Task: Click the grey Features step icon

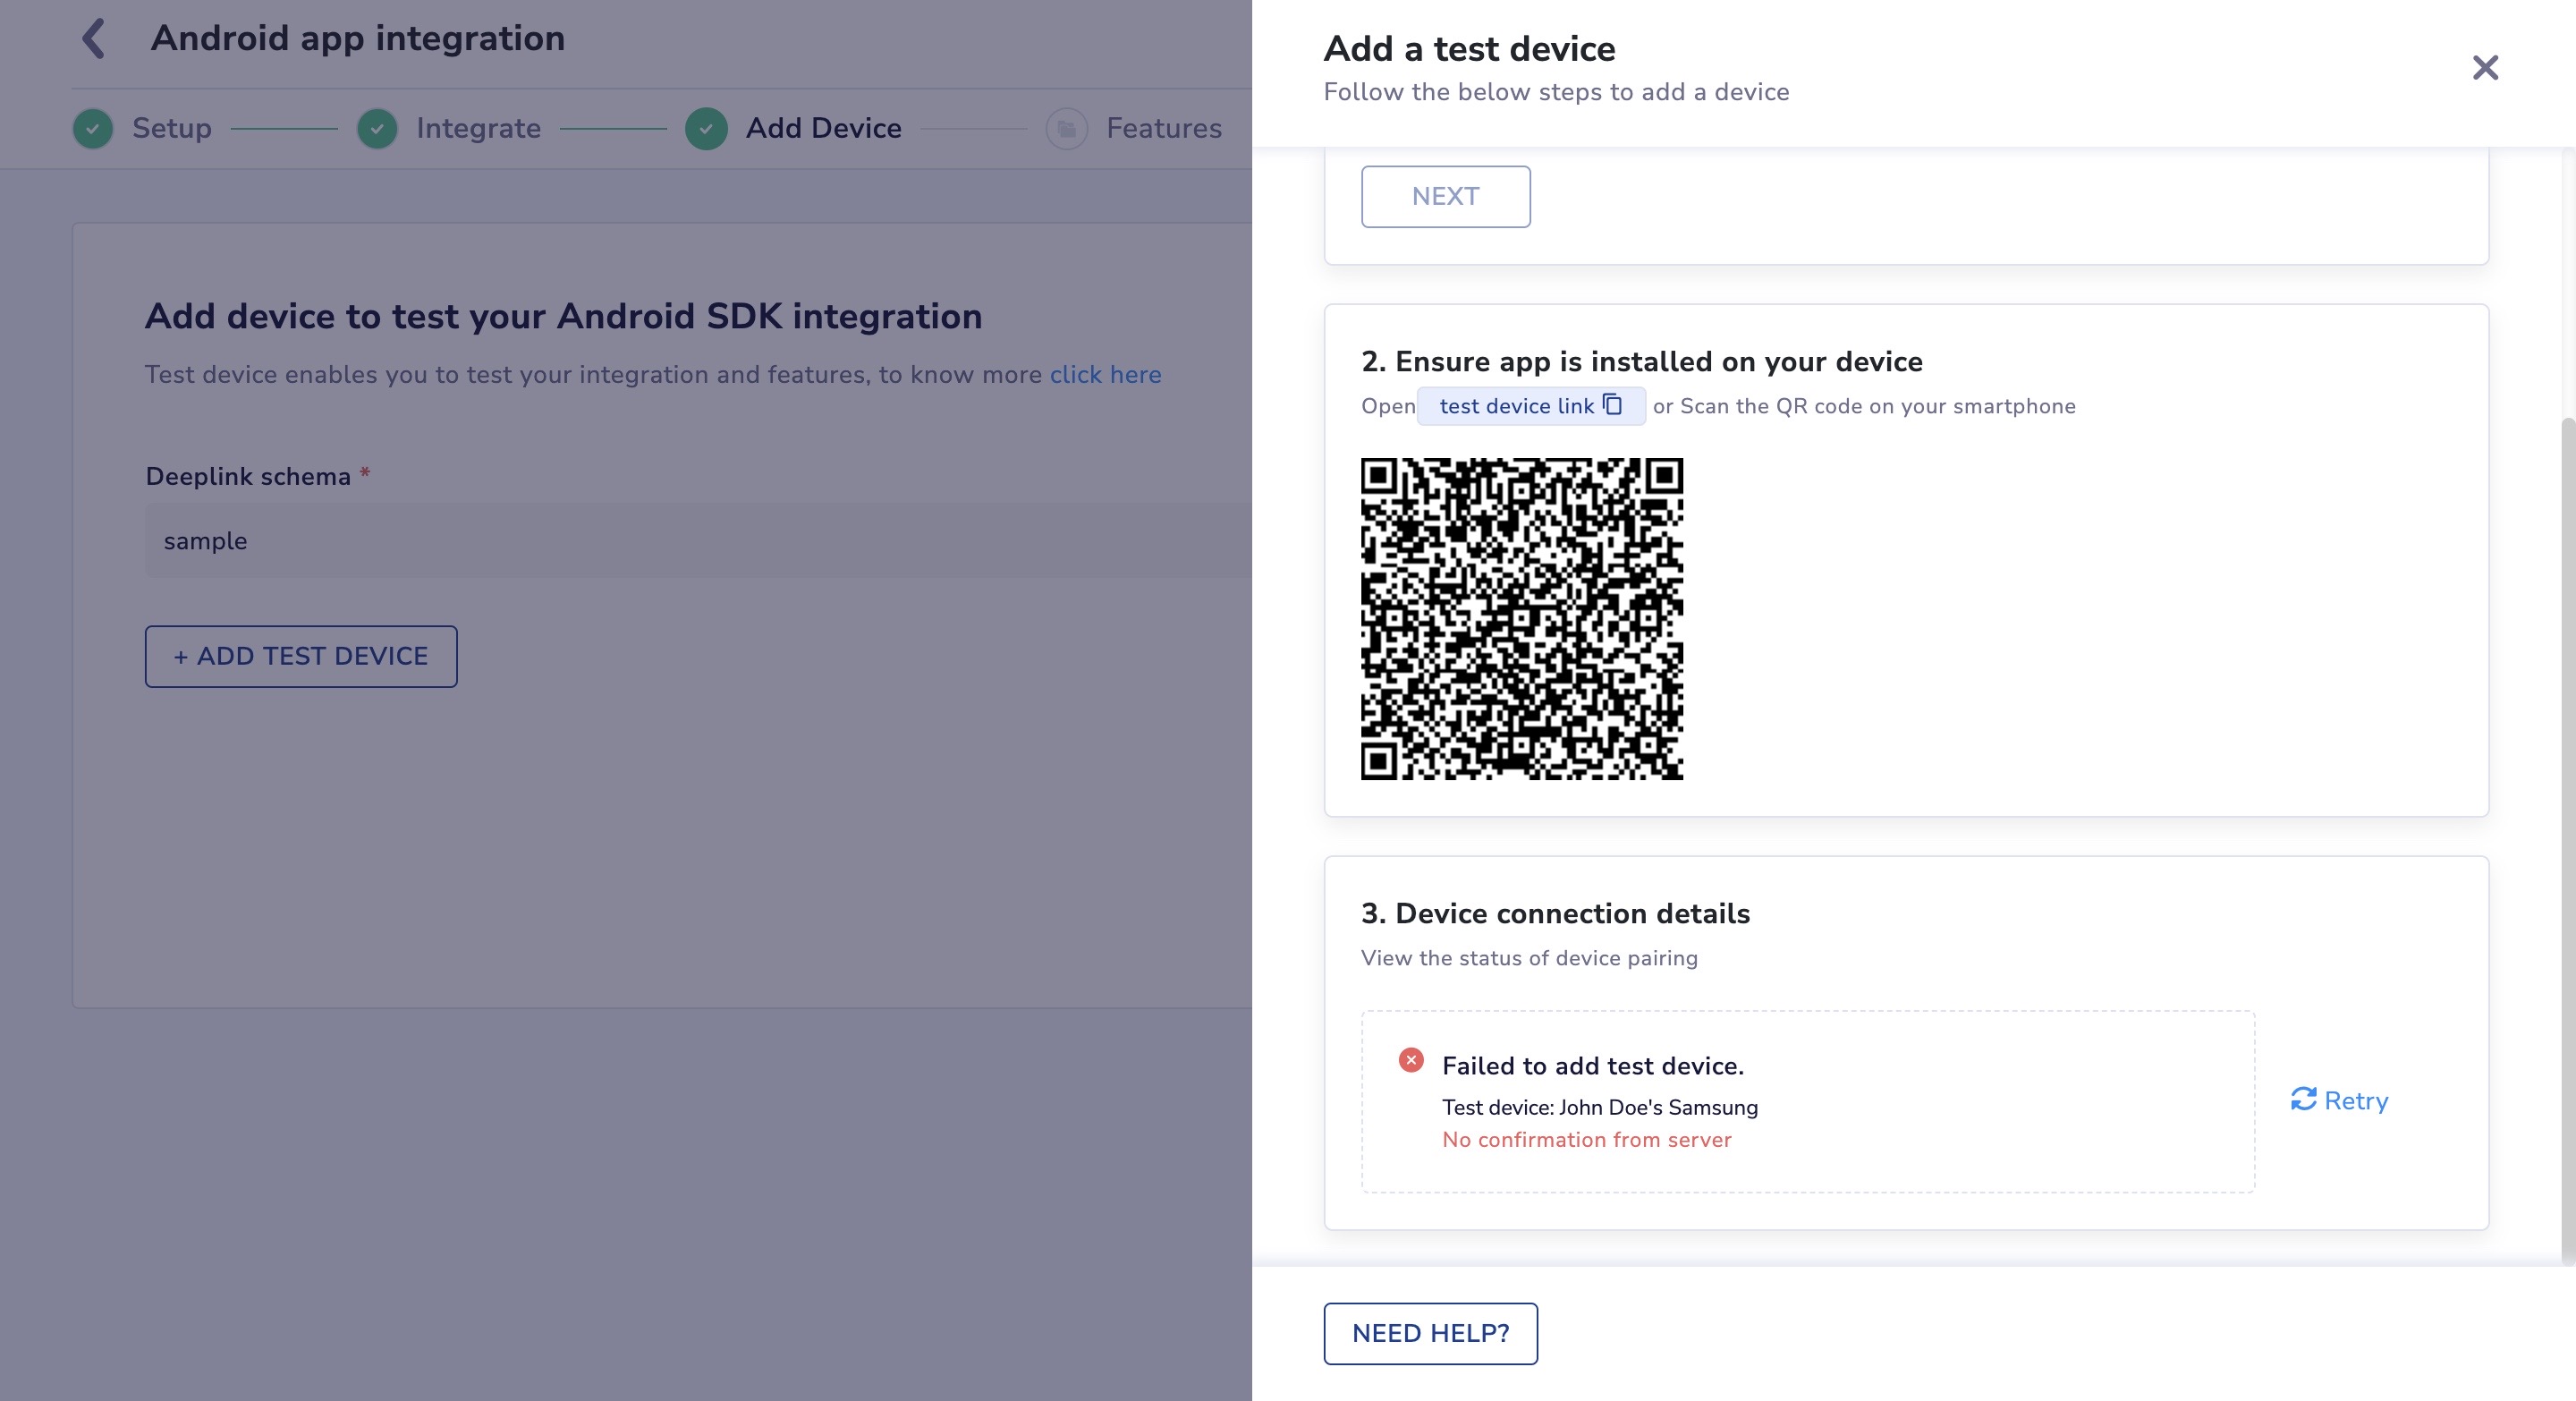Action: (1066, 129)
